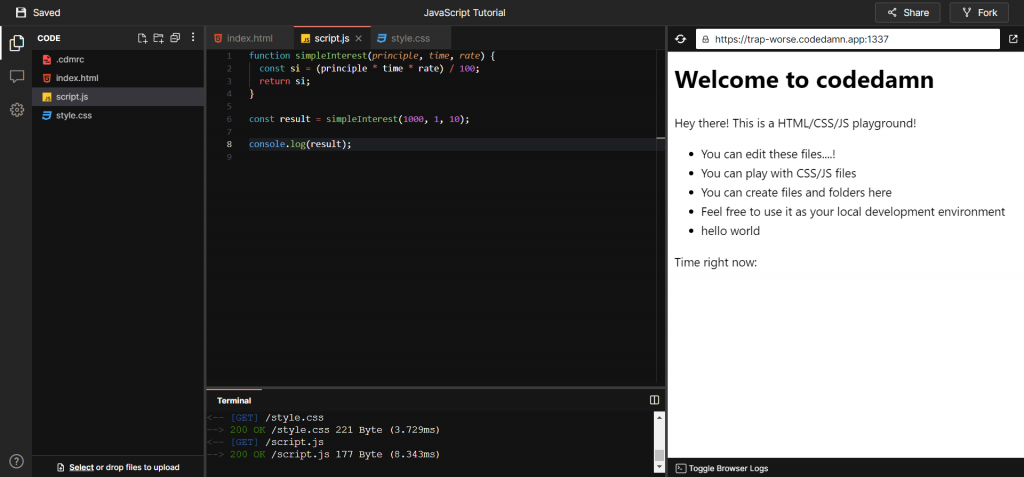This screenshot has height=477, width=1024.
Task: Click the Saved disk icon
Action: click(x=21, y=12)
